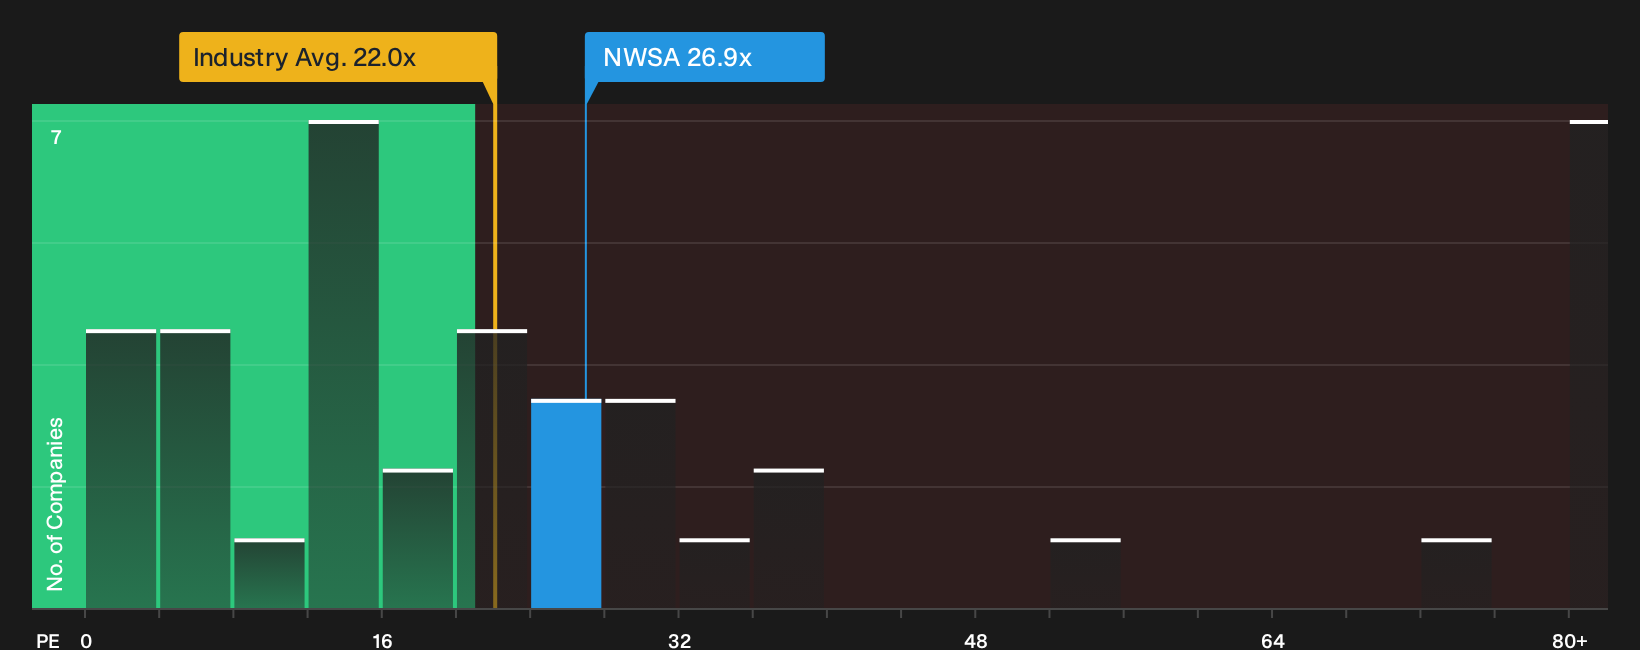Select the dark bar right of NWSA bar
The image size is (1640, 650).
640,504
